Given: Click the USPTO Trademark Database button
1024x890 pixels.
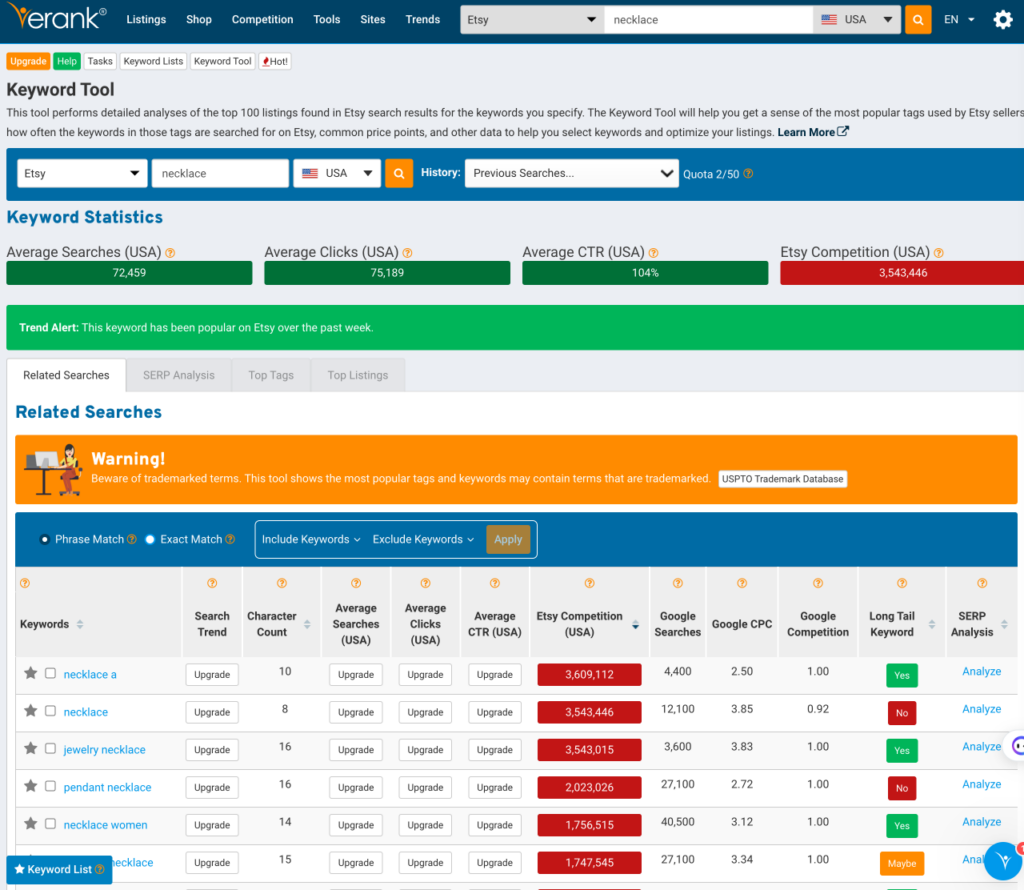Looking at the screenshot, I should 782,479.
